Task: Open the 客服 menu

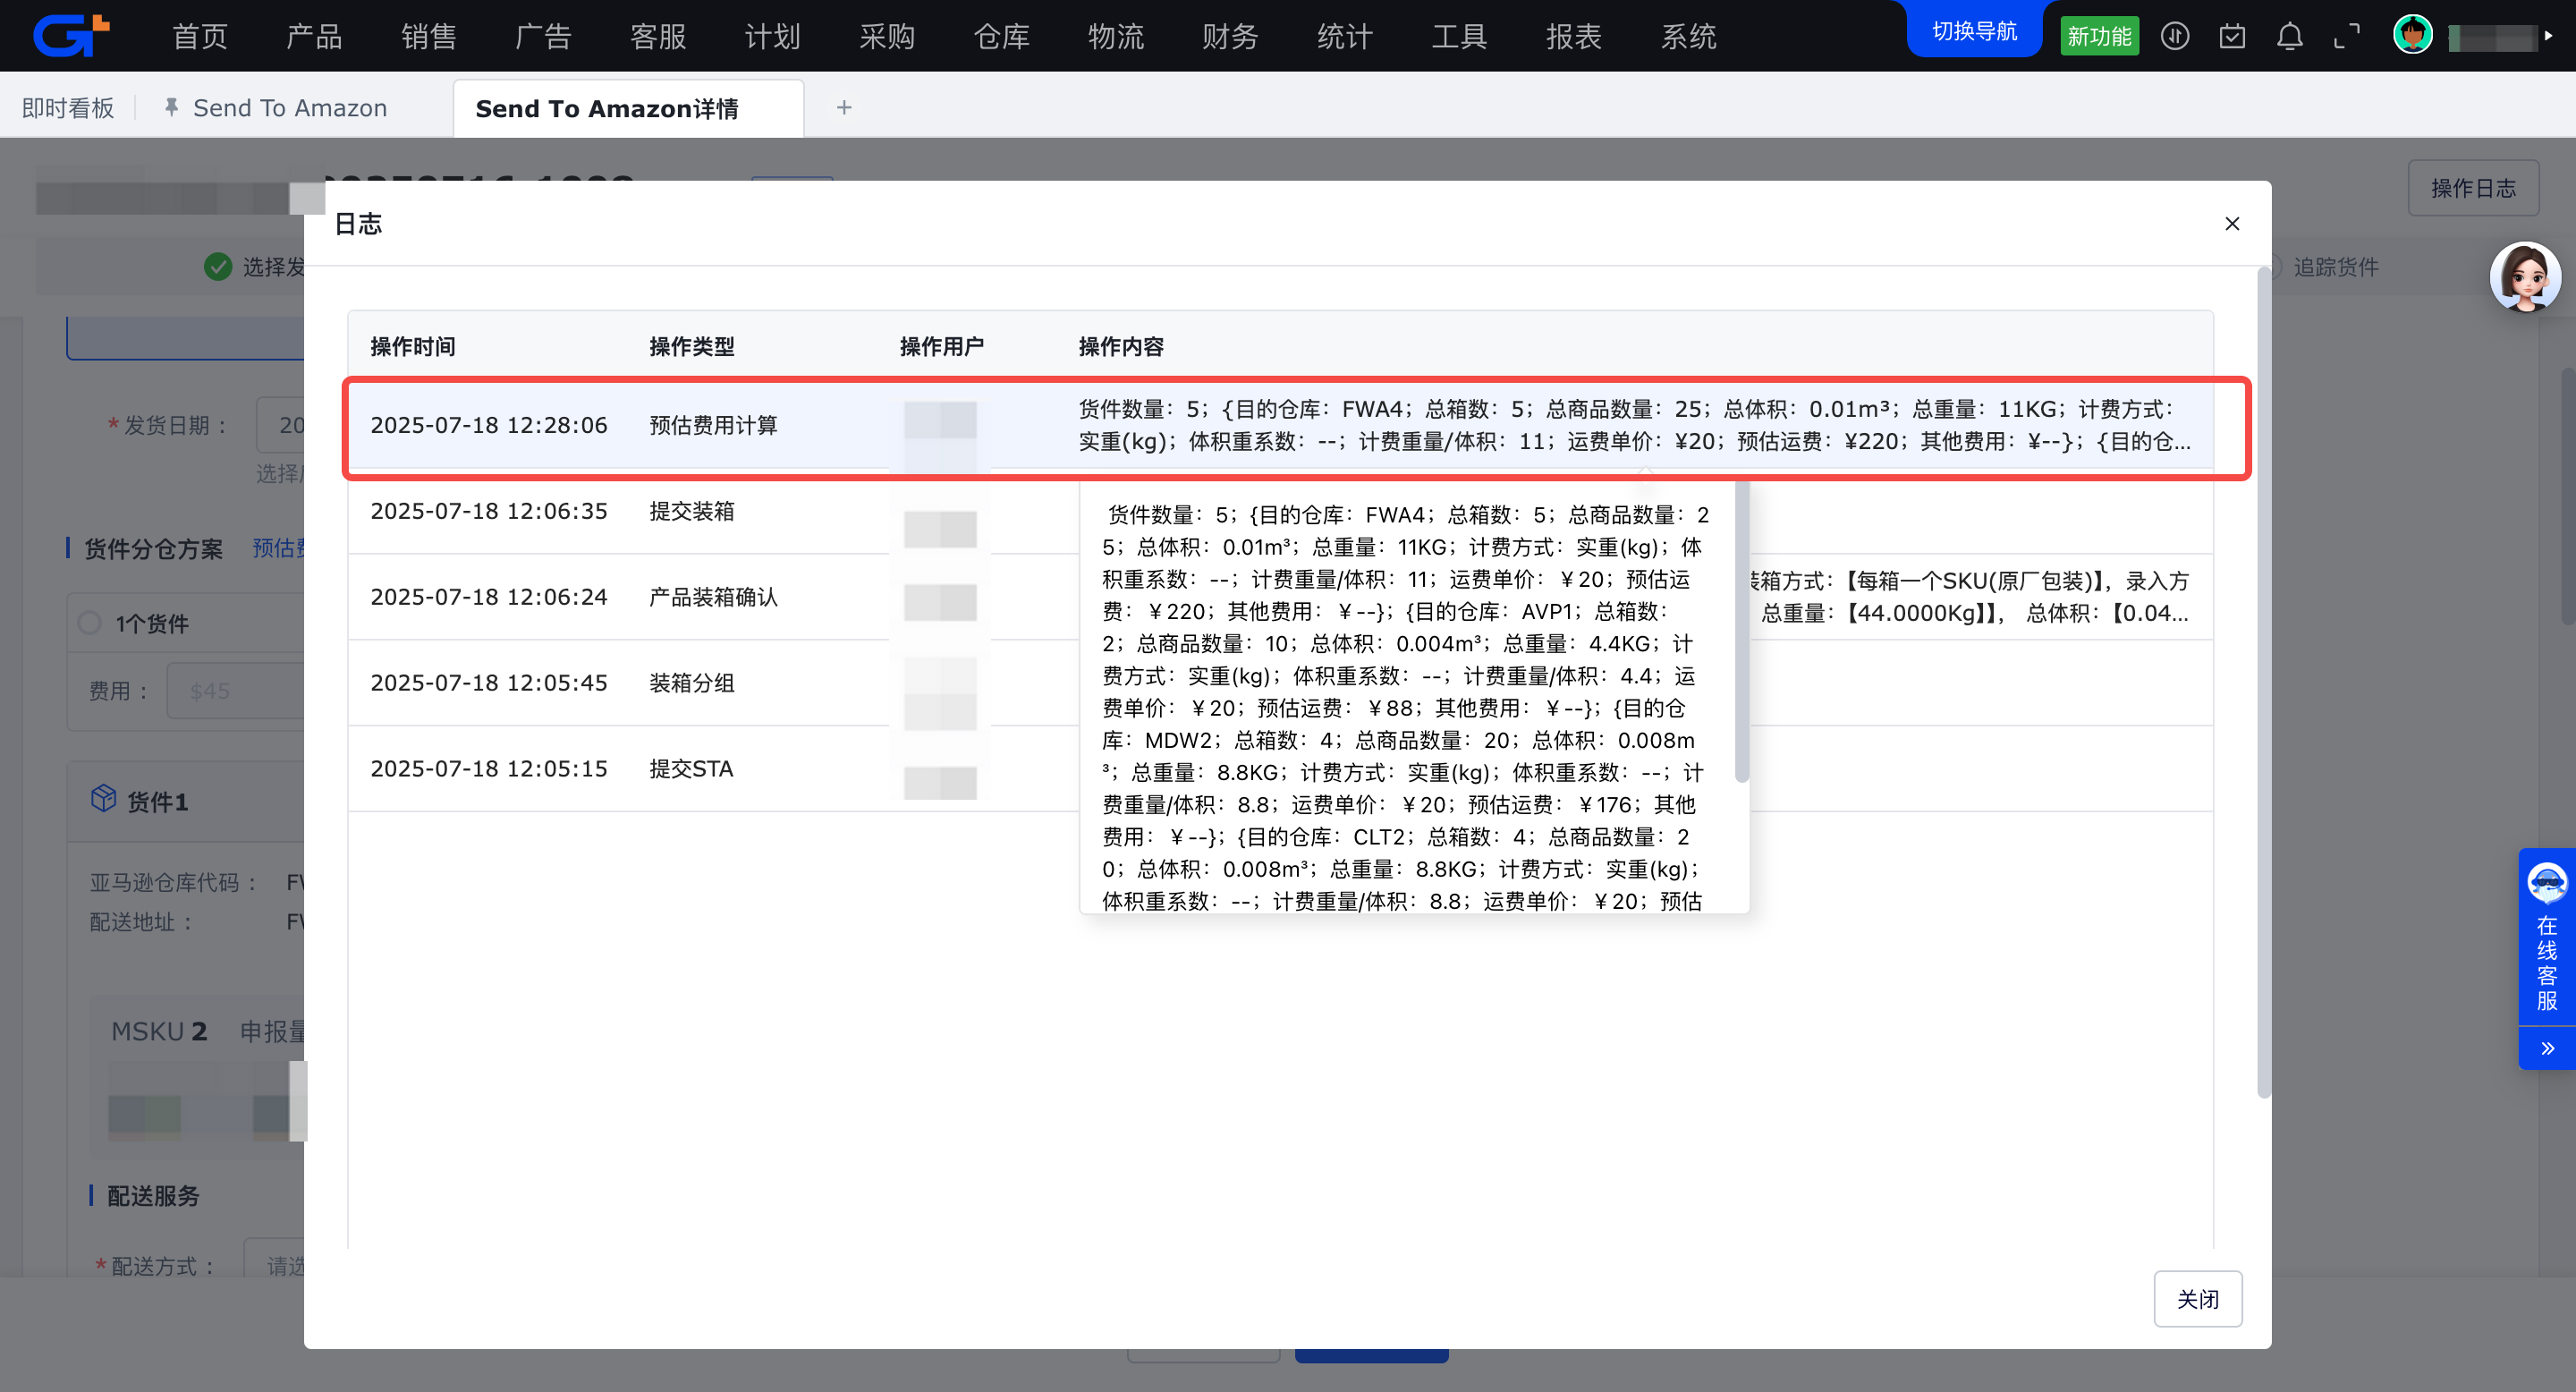Action: [658, 37]
